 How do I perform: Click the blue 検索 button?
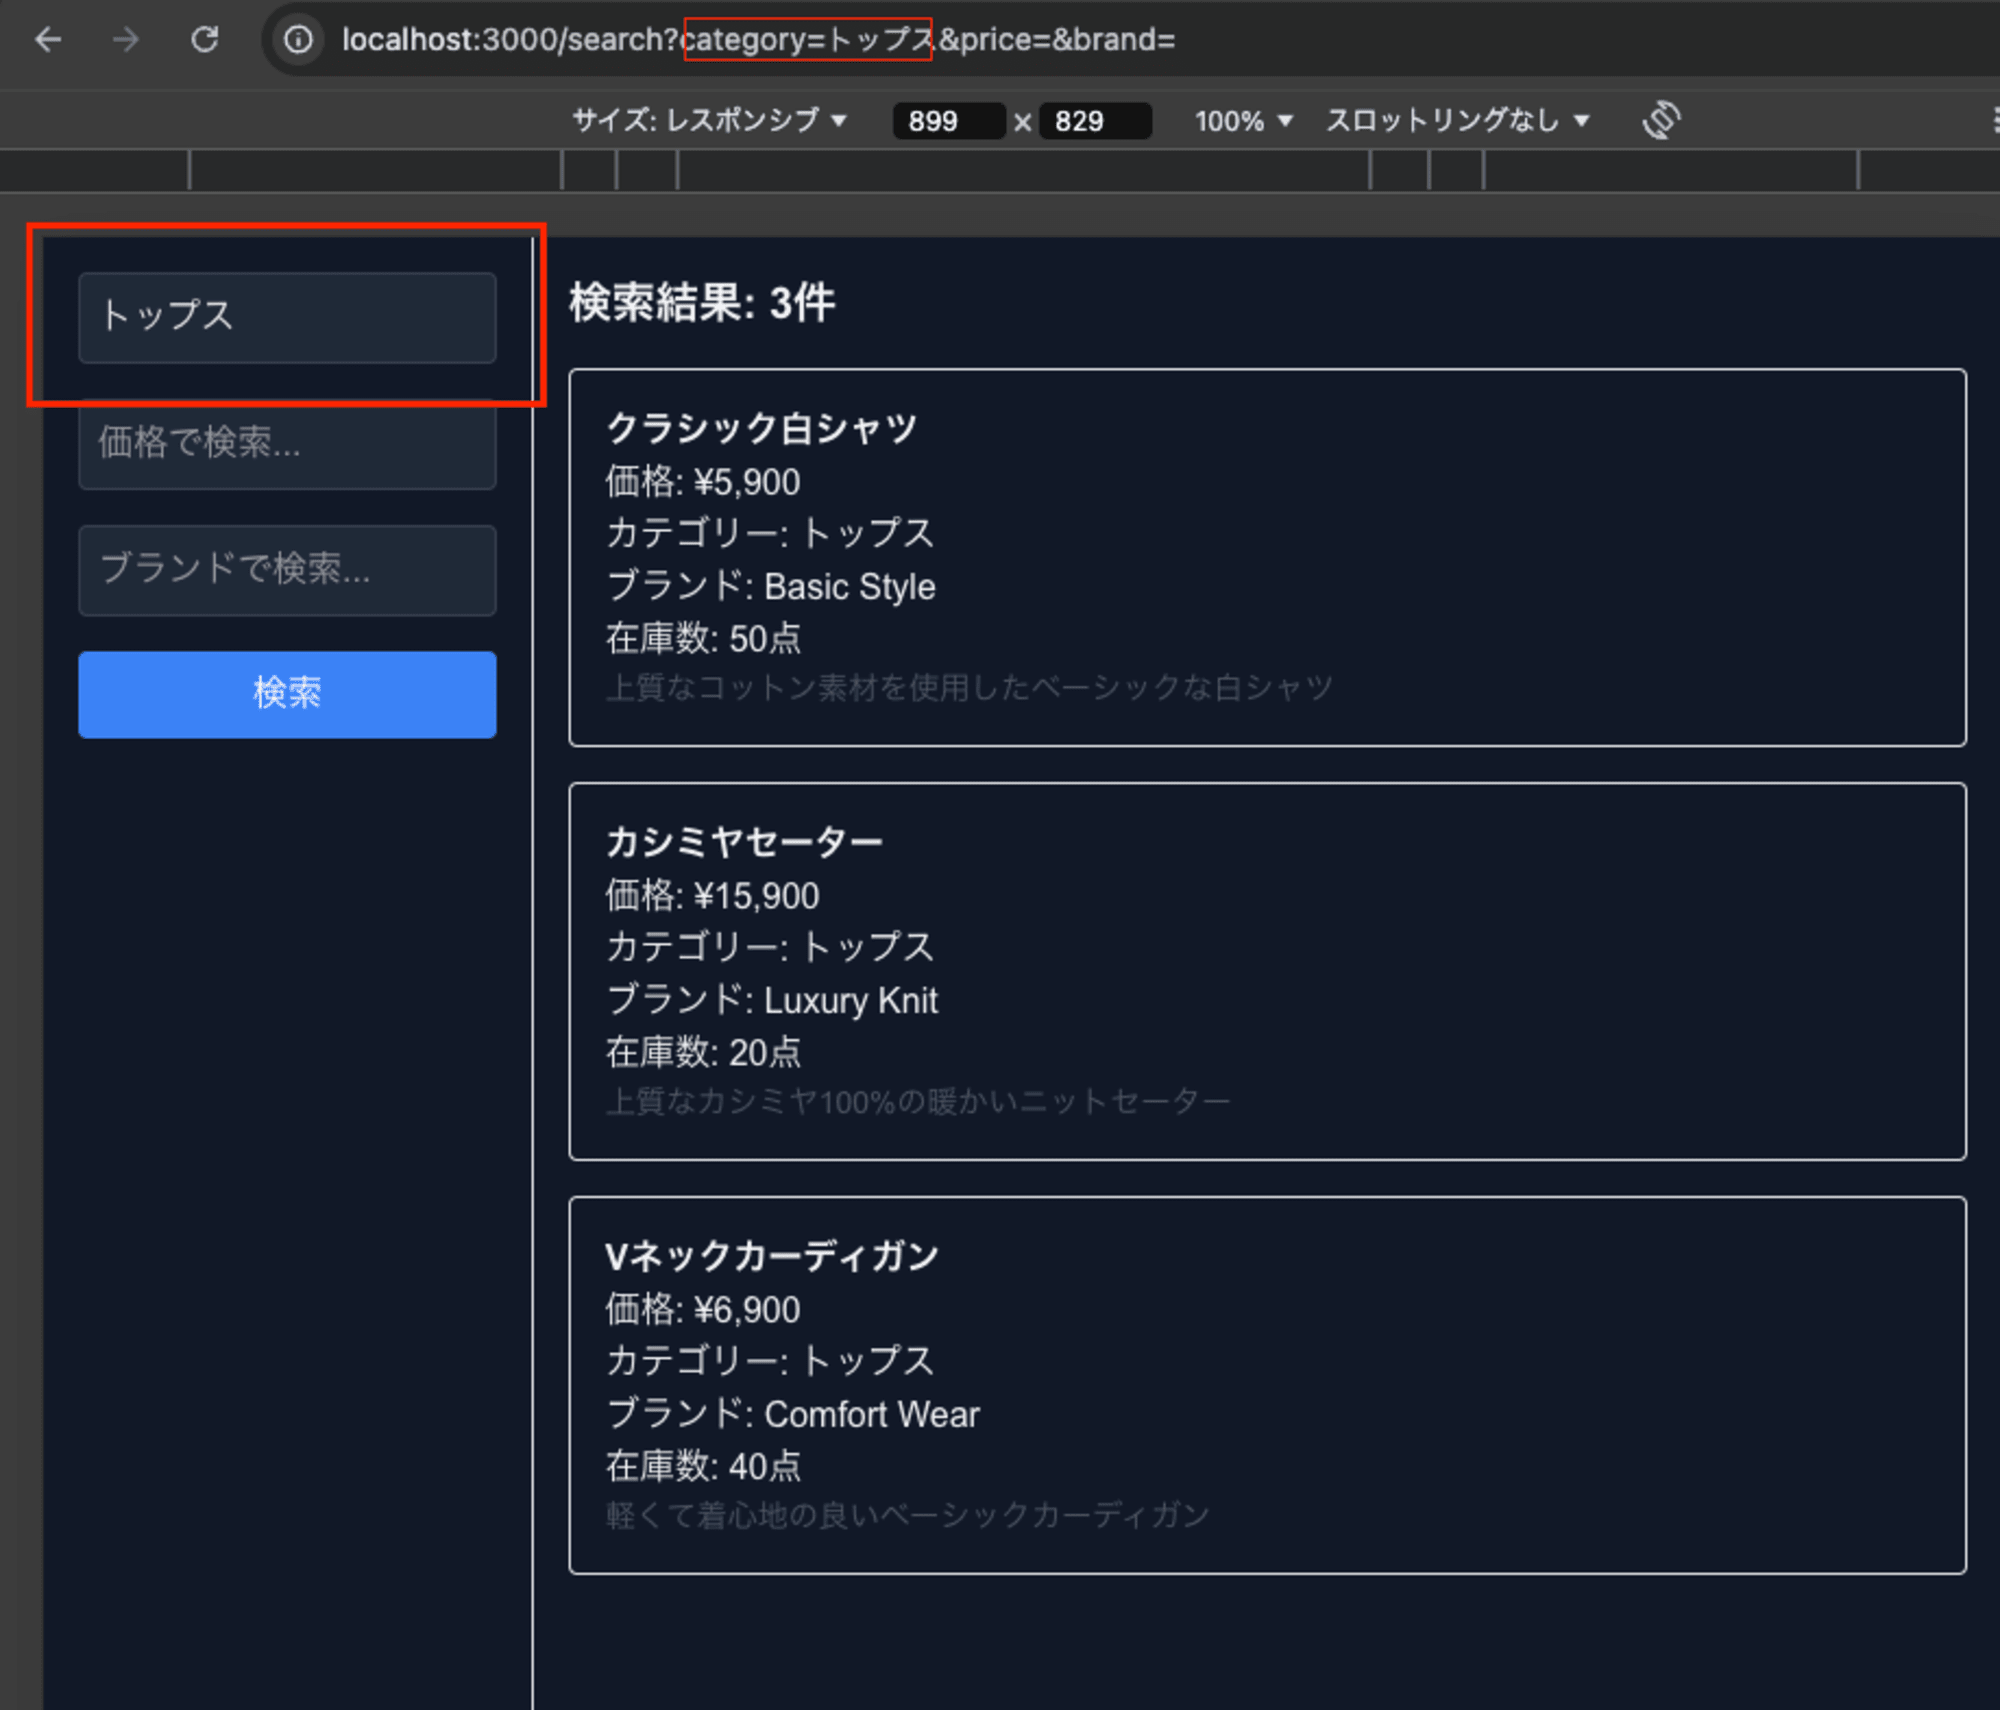coord(287,694)
